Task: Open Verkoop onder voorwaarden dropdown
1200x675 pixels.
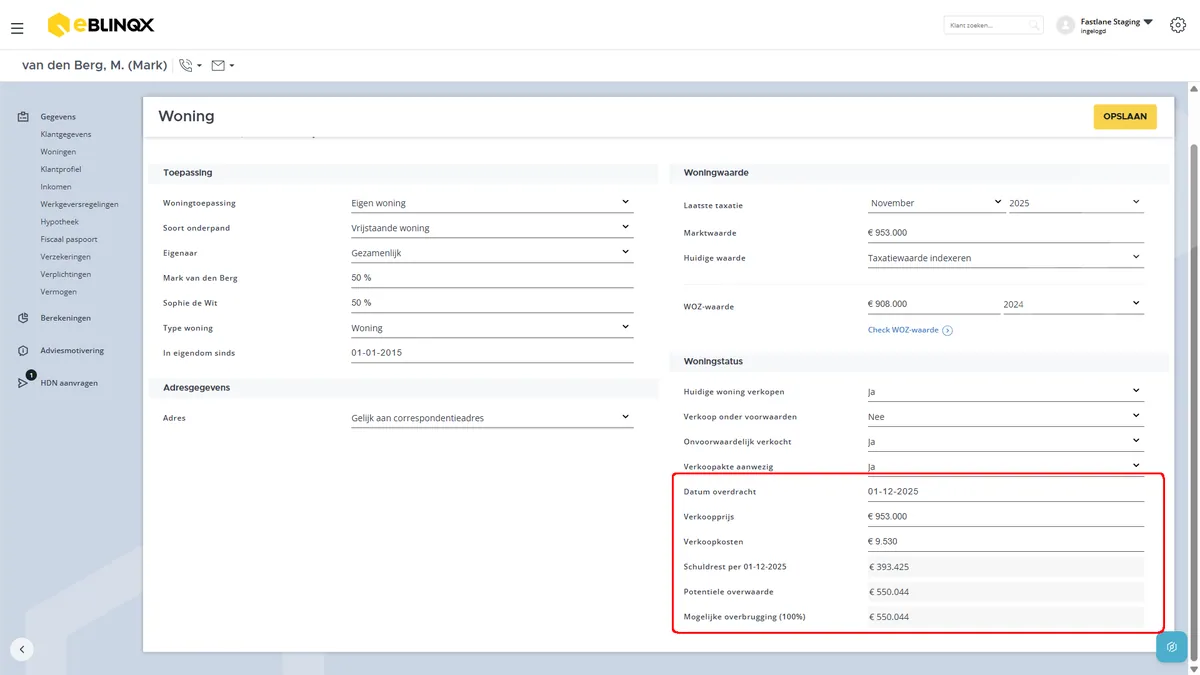Action: pos(1006,417)
